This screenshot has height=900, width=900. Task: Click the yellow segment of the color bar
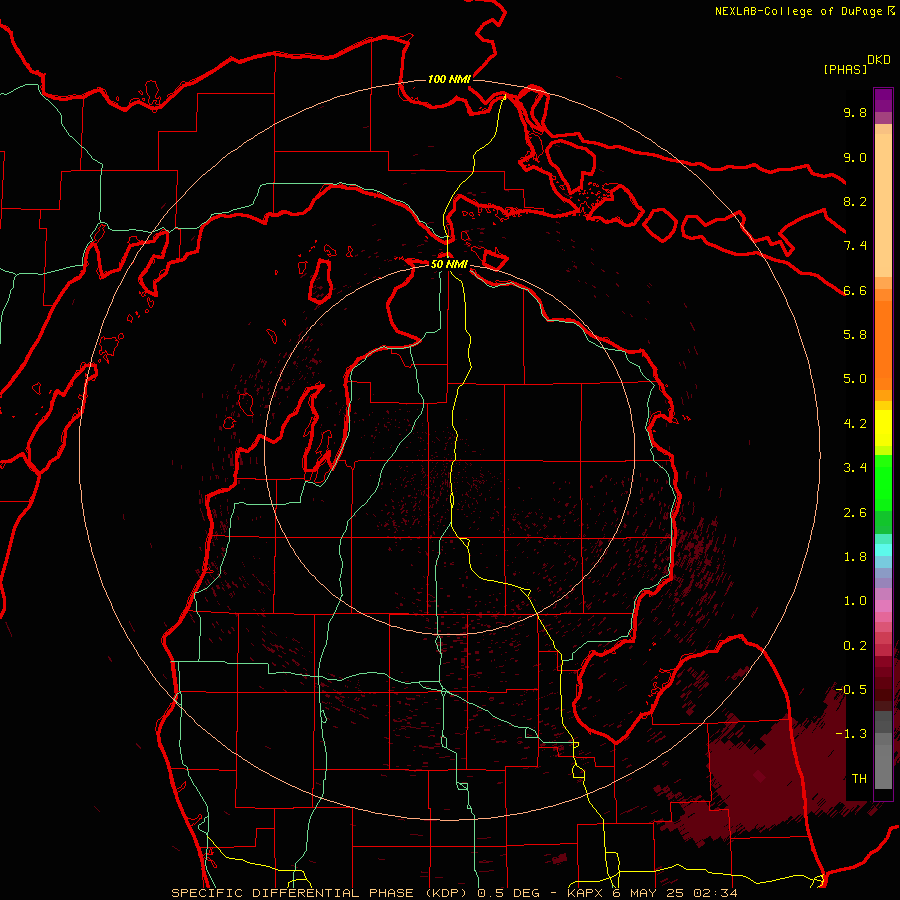883,428
